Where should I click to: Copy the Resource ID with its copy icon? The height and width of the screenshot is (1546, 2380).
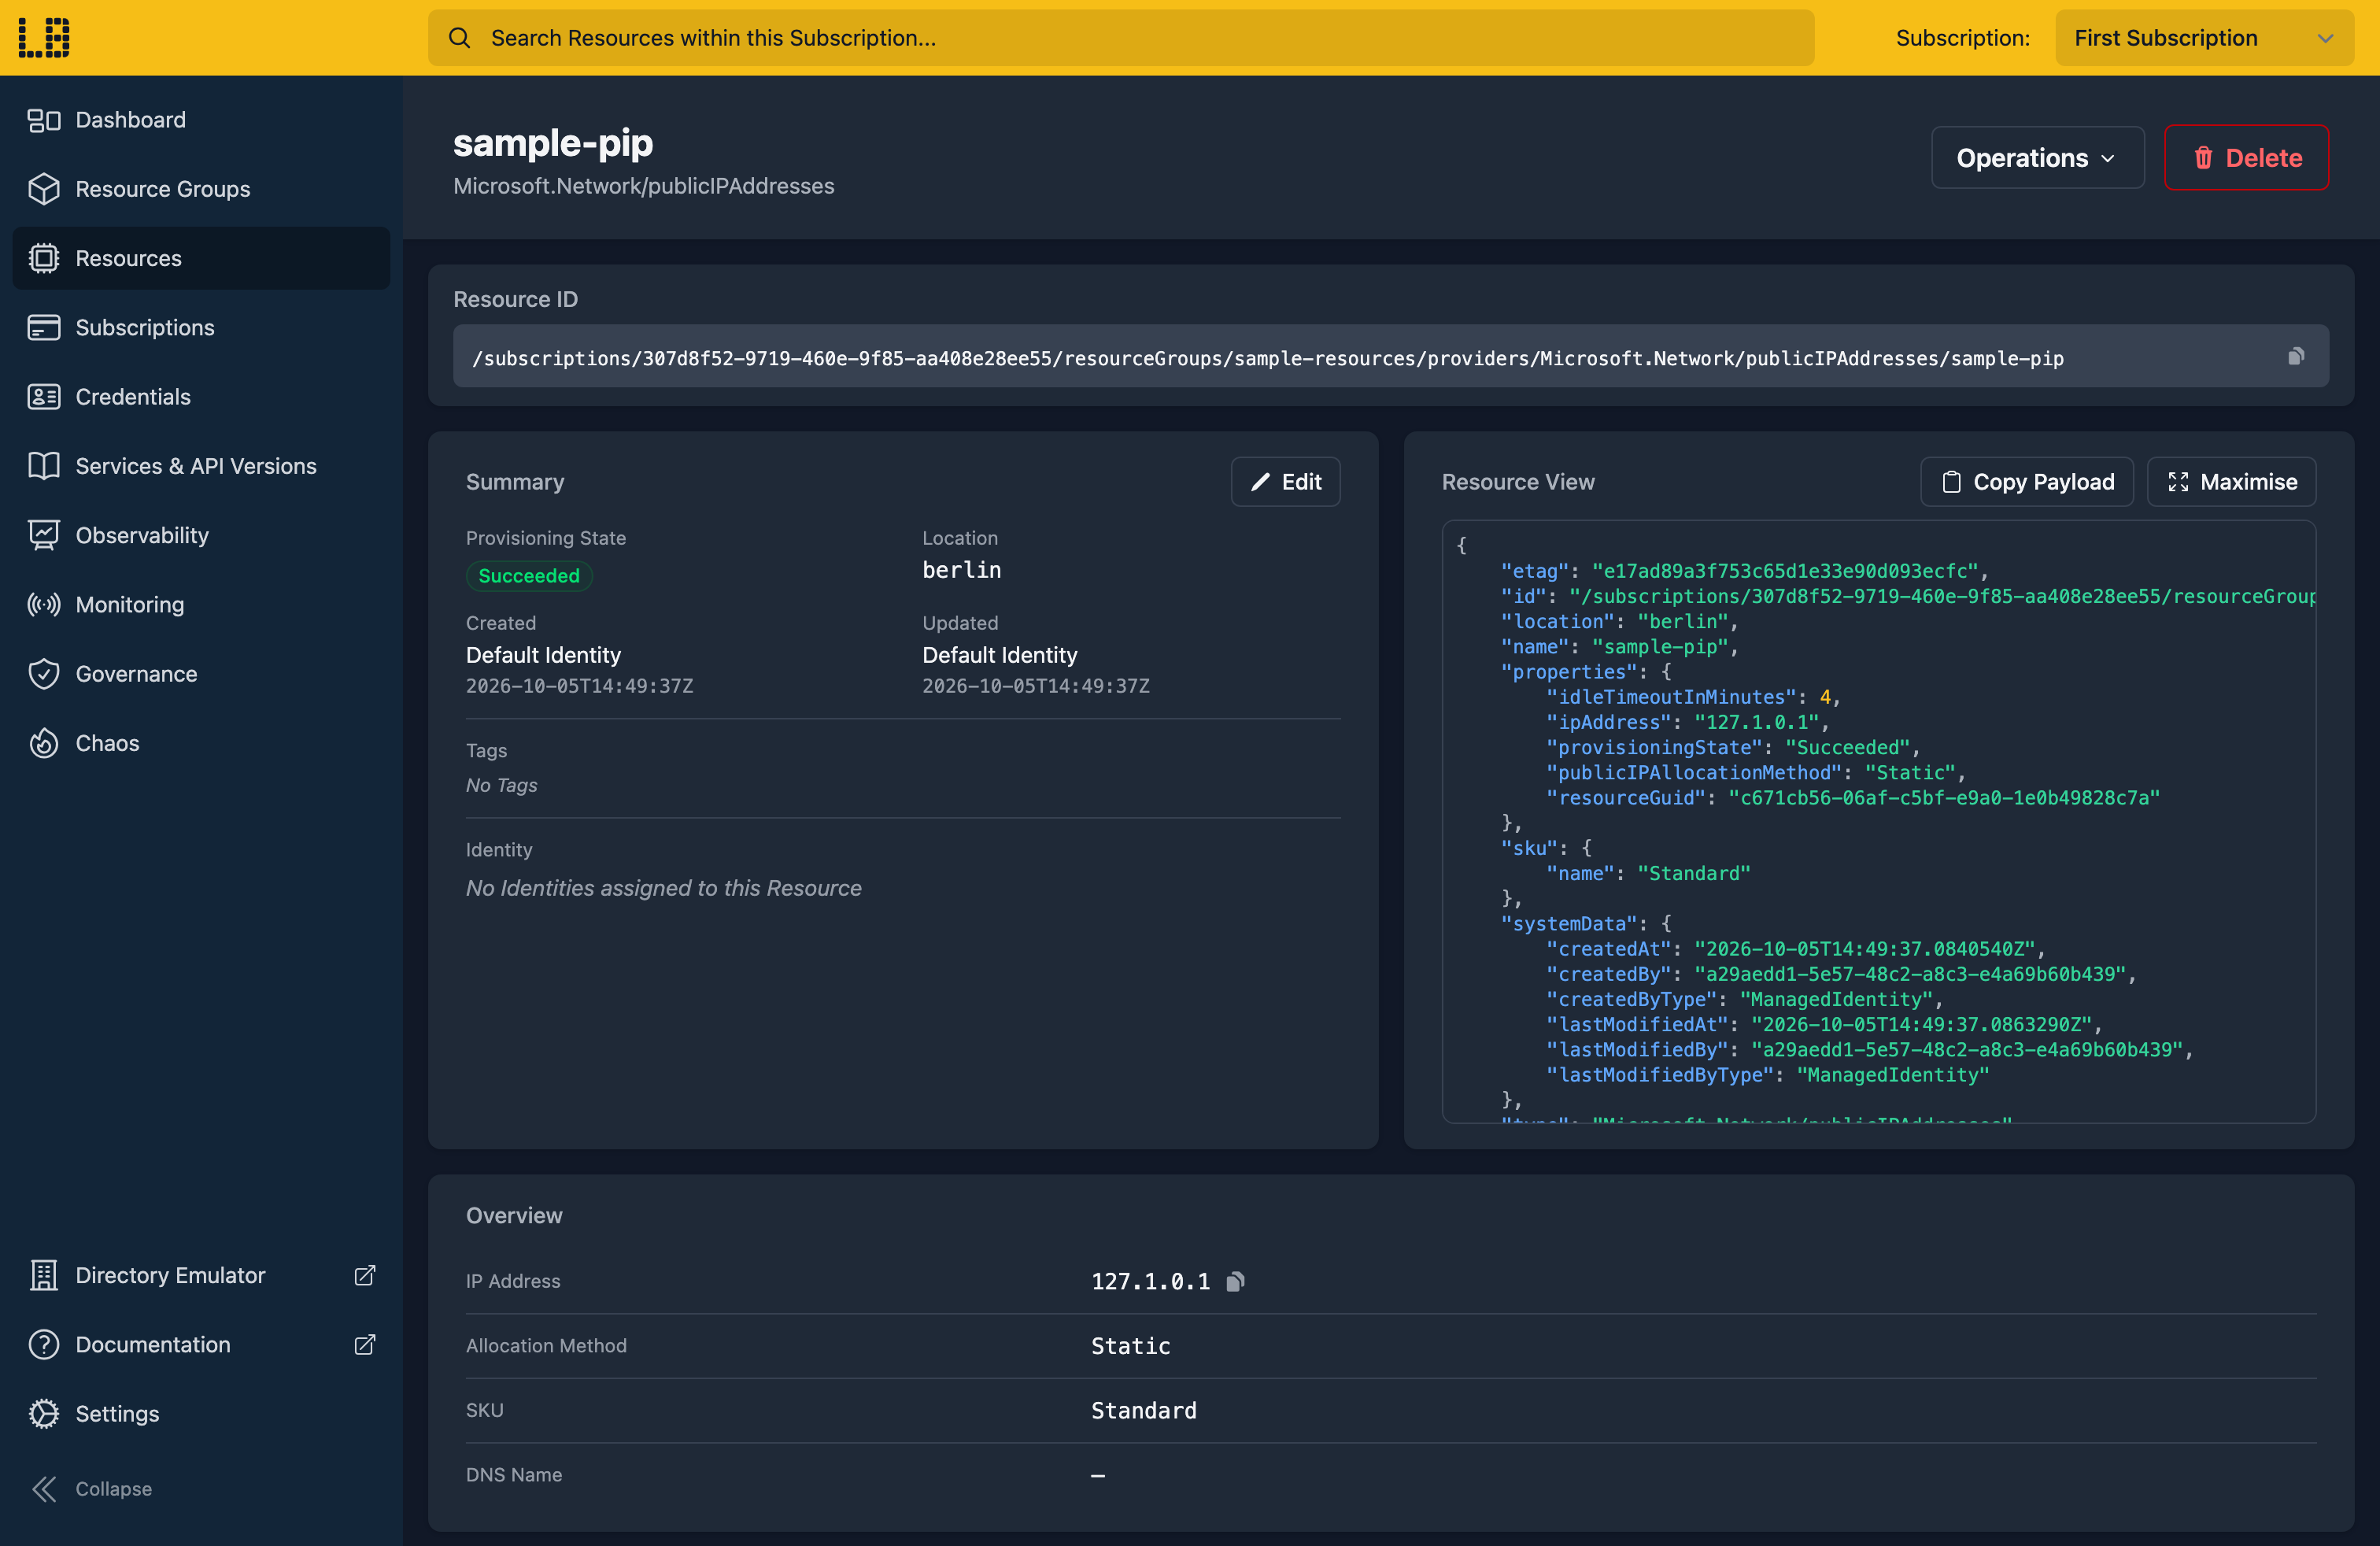(2296, 356)
